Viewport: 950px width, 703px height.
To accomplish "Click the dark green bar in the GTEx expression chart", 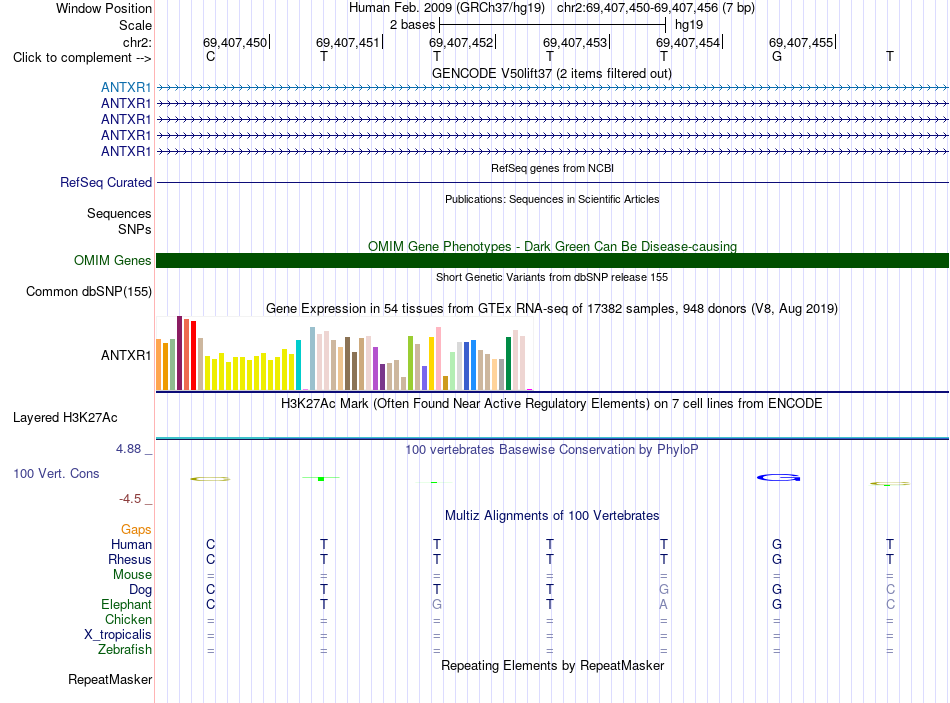I will click(508, 363).
